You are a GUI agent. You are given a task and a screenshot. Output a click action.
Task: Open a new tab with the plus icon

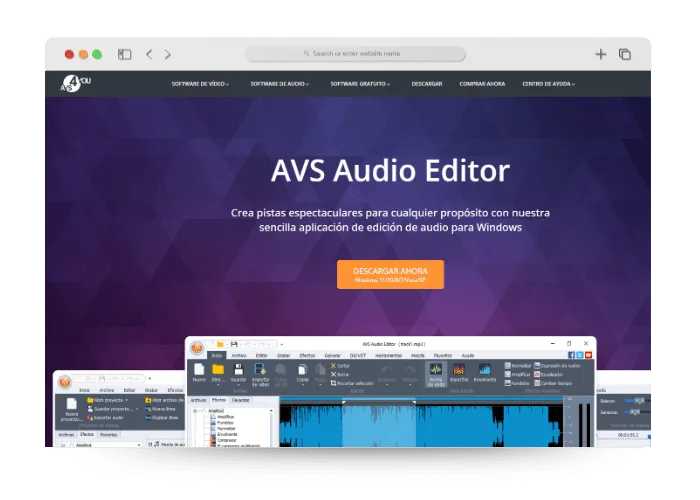[600, 54]
